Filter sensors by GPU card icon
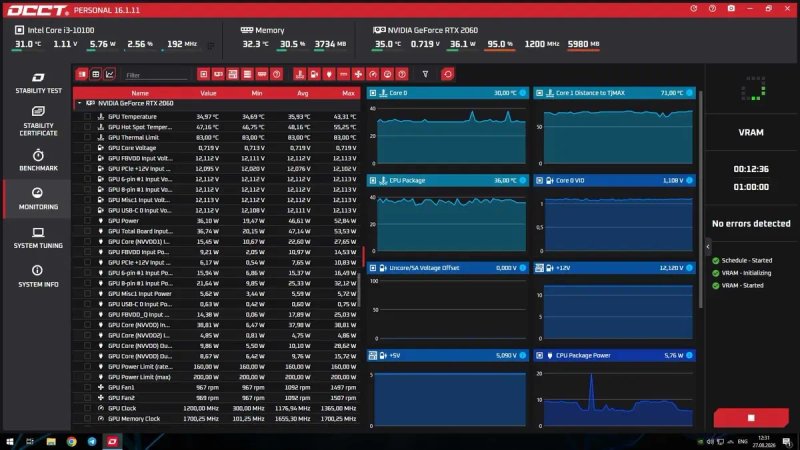Screen dimensions: 800x450 (x=218, y=74)
